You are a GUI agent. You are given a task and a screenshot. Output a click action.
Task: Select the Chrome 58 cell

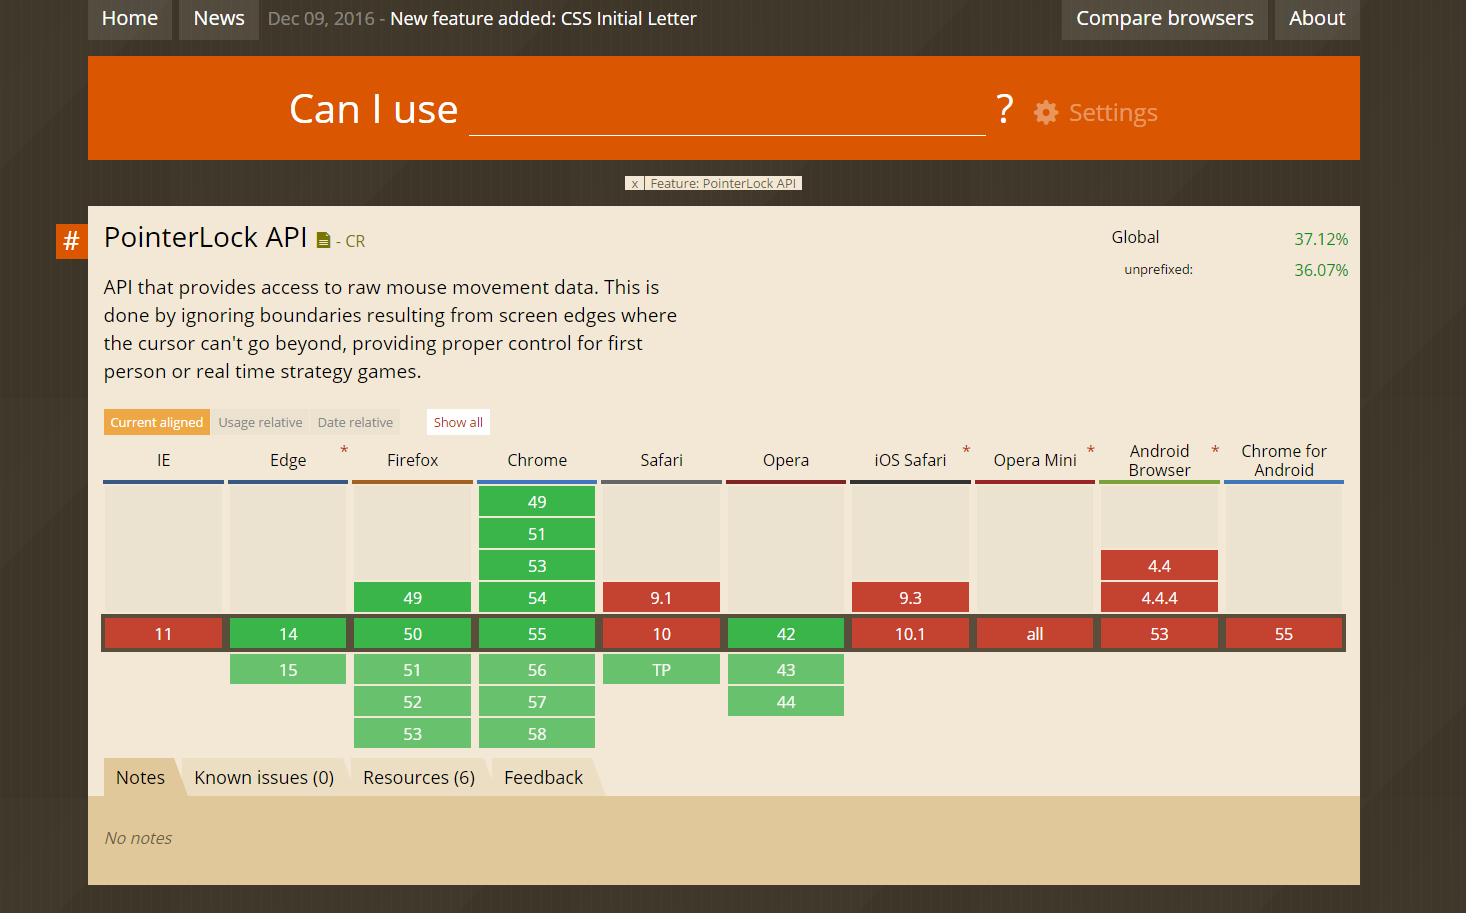coord(537,733)
